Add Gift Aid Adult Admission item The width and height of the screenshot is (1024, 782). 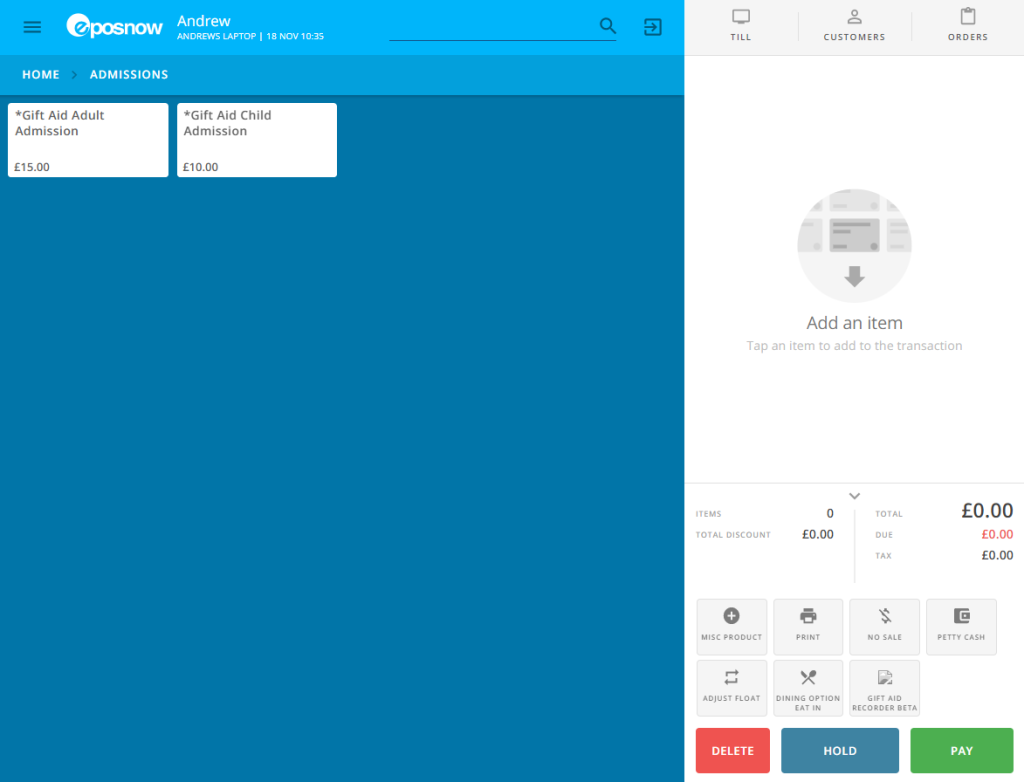[88, 140]
